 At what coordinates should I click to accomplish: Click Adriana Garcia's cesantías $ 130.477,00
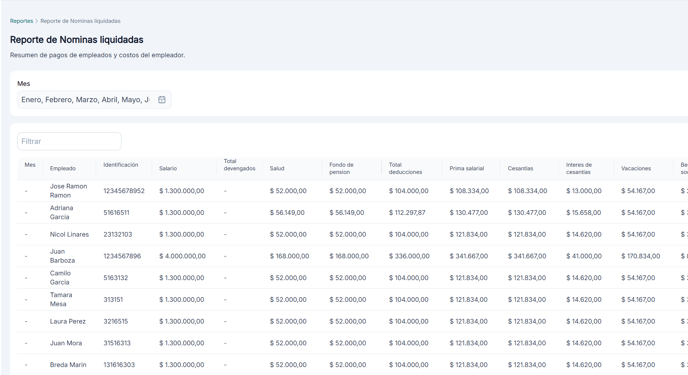pyautogui.click(x=527, y=212)
